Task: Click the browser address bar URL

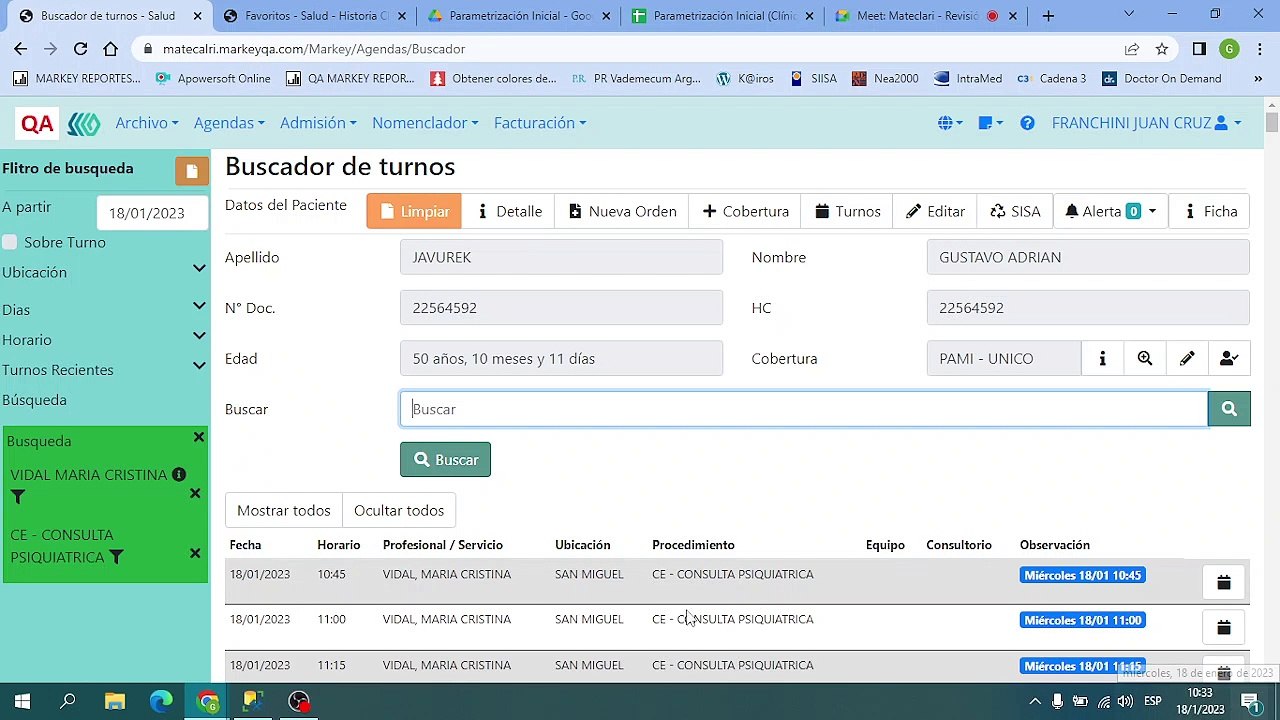Action: 313,49
